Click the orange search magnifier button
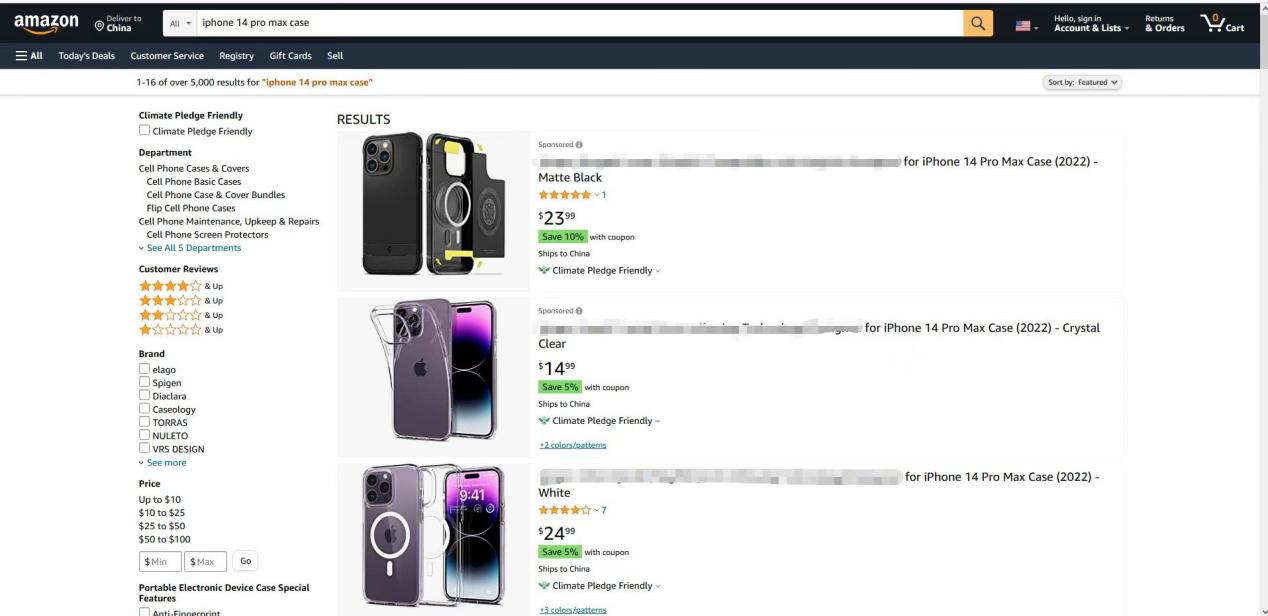This screenshot has width=1268, height=616. click(x=978, y=23)
